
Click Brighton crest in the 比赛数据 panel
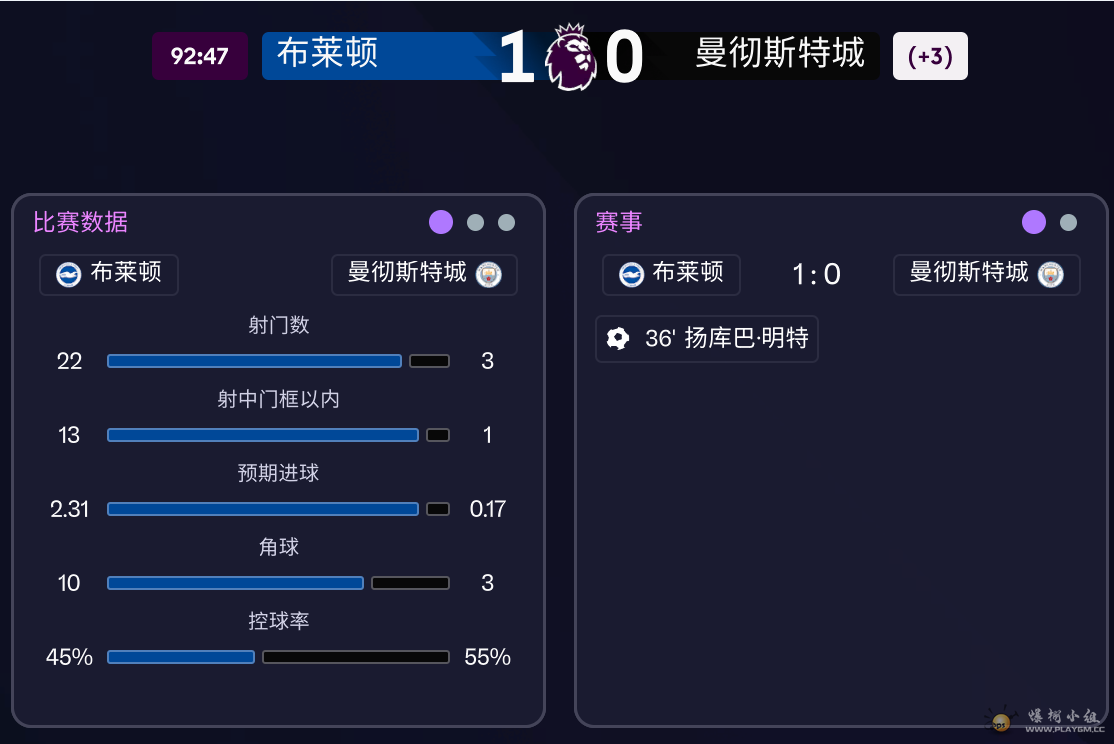tap(69, 274)
